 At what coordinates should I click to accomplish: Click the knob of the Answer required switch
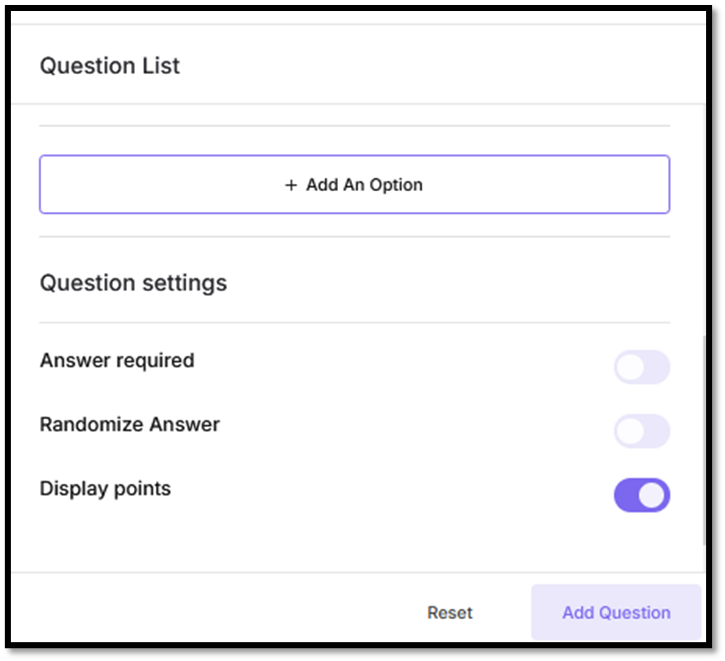[630, 367]
